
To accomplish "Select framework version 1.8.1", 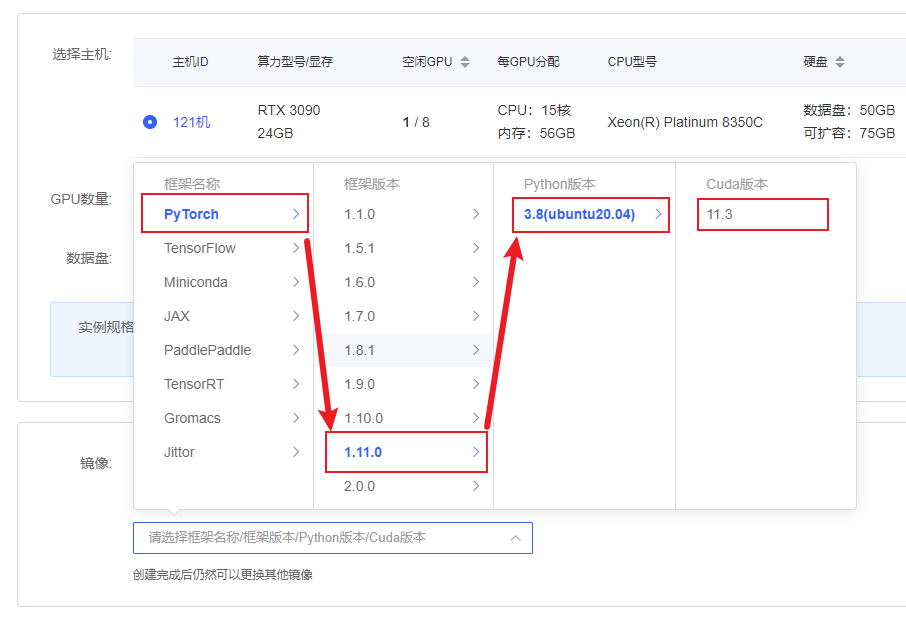I will (359, 350).
